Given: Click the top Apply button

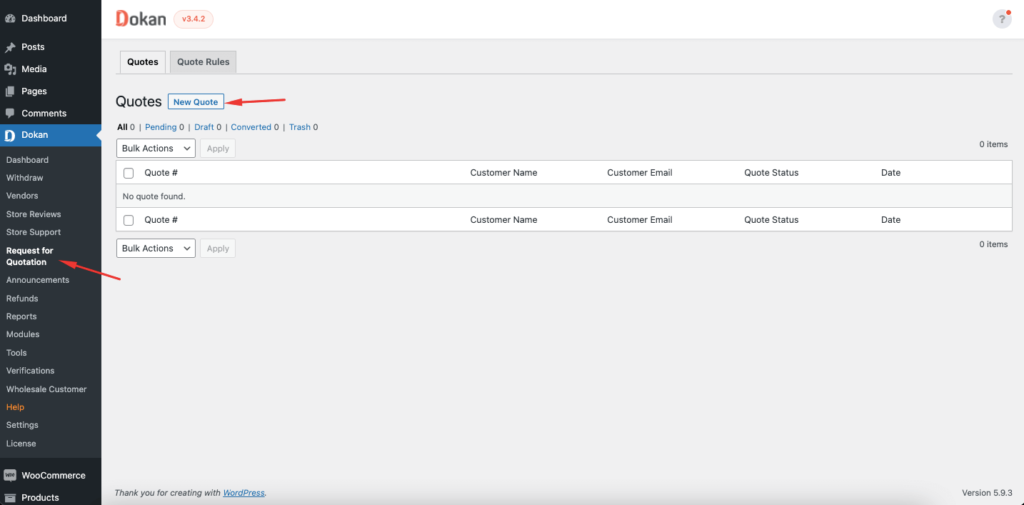Looking at the screenshot, I should point(218,148).
